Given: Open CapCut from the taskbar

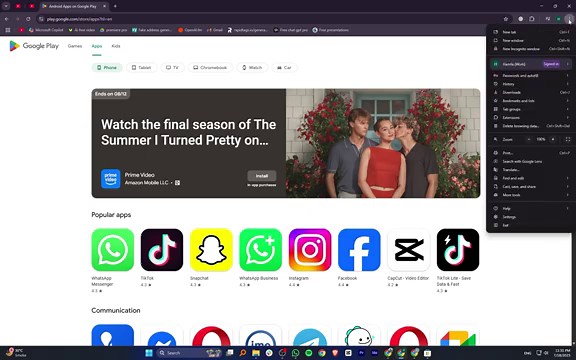Looking at the screenshot, I should point(348,353).
